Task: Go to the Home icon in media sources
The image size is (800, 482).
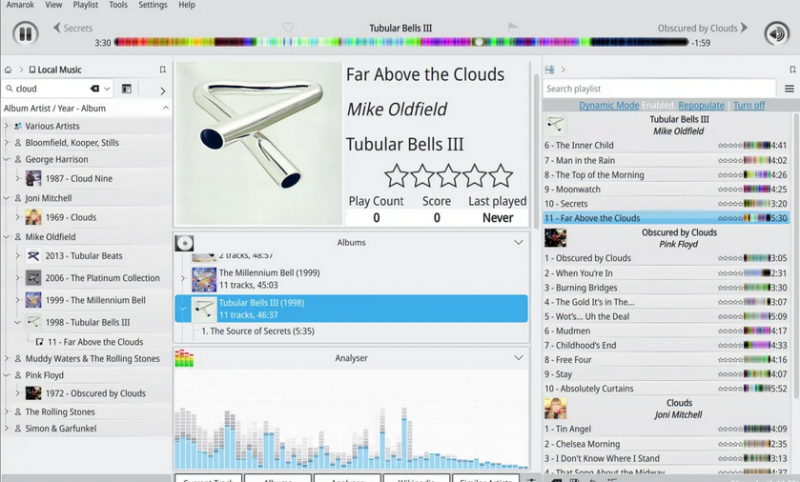Action: pos(8,70)
